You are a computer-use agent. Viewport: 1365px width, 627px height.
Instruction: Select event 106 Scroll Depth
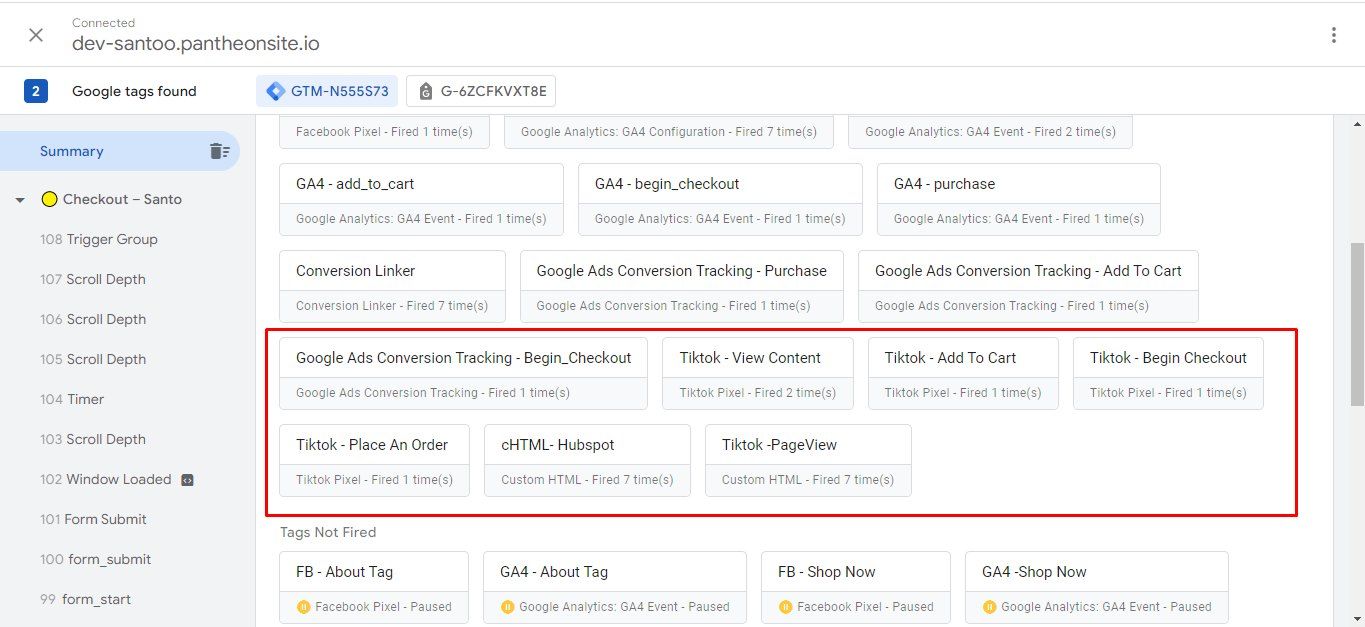[93, 319]
